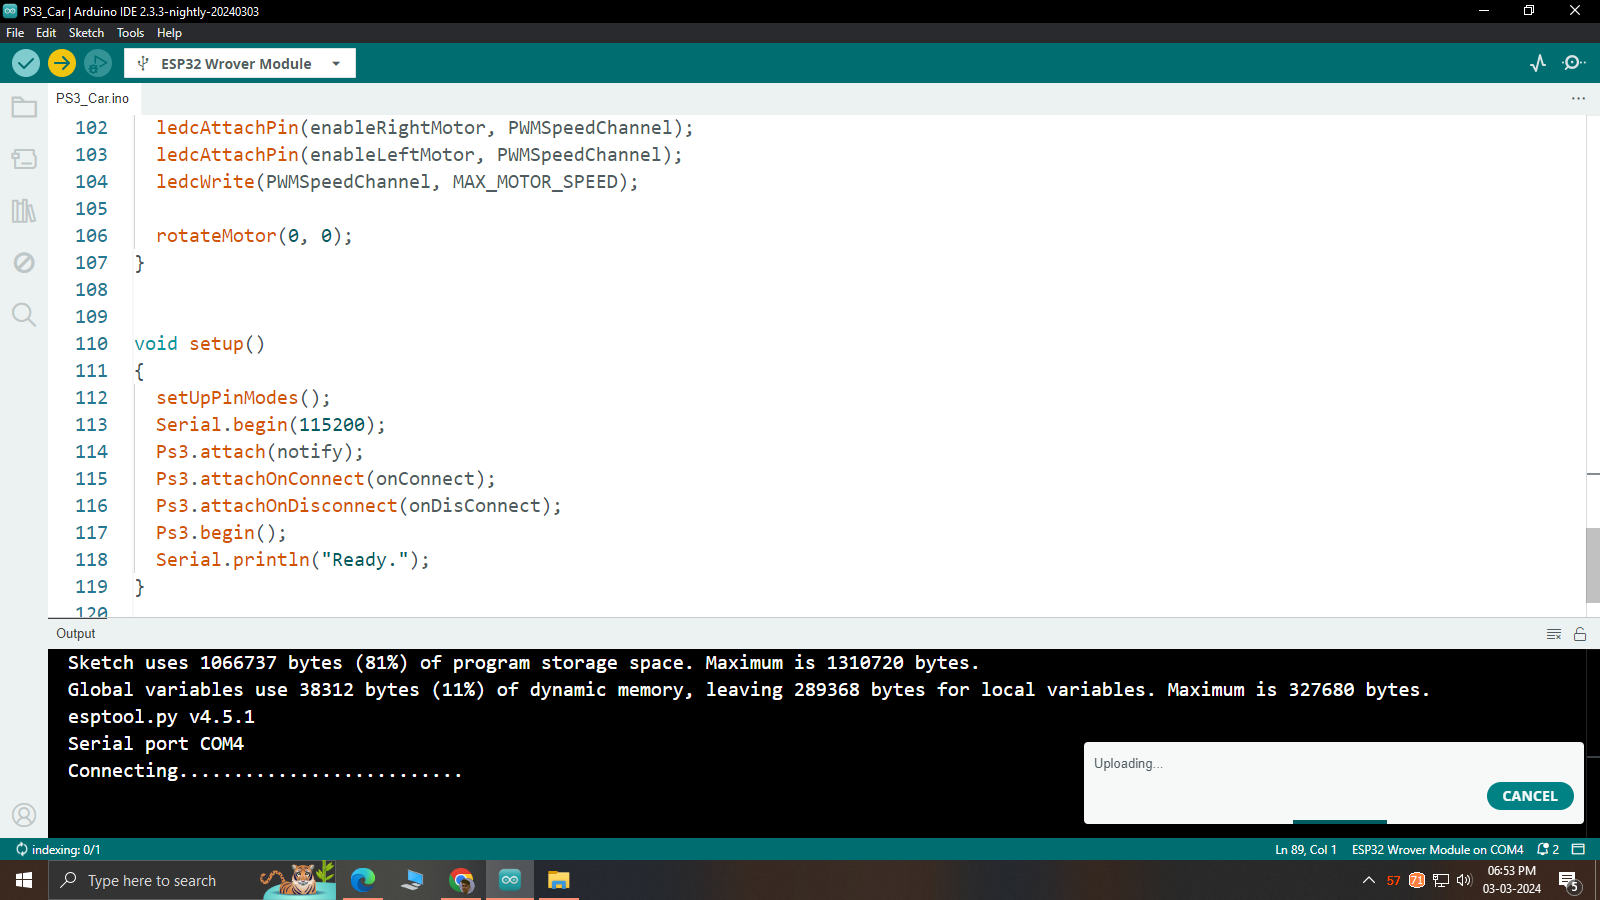Open the Serial Monitor
This screenshot has width=1600, height=900.
pyautogui.click(x=1574, y=63)
